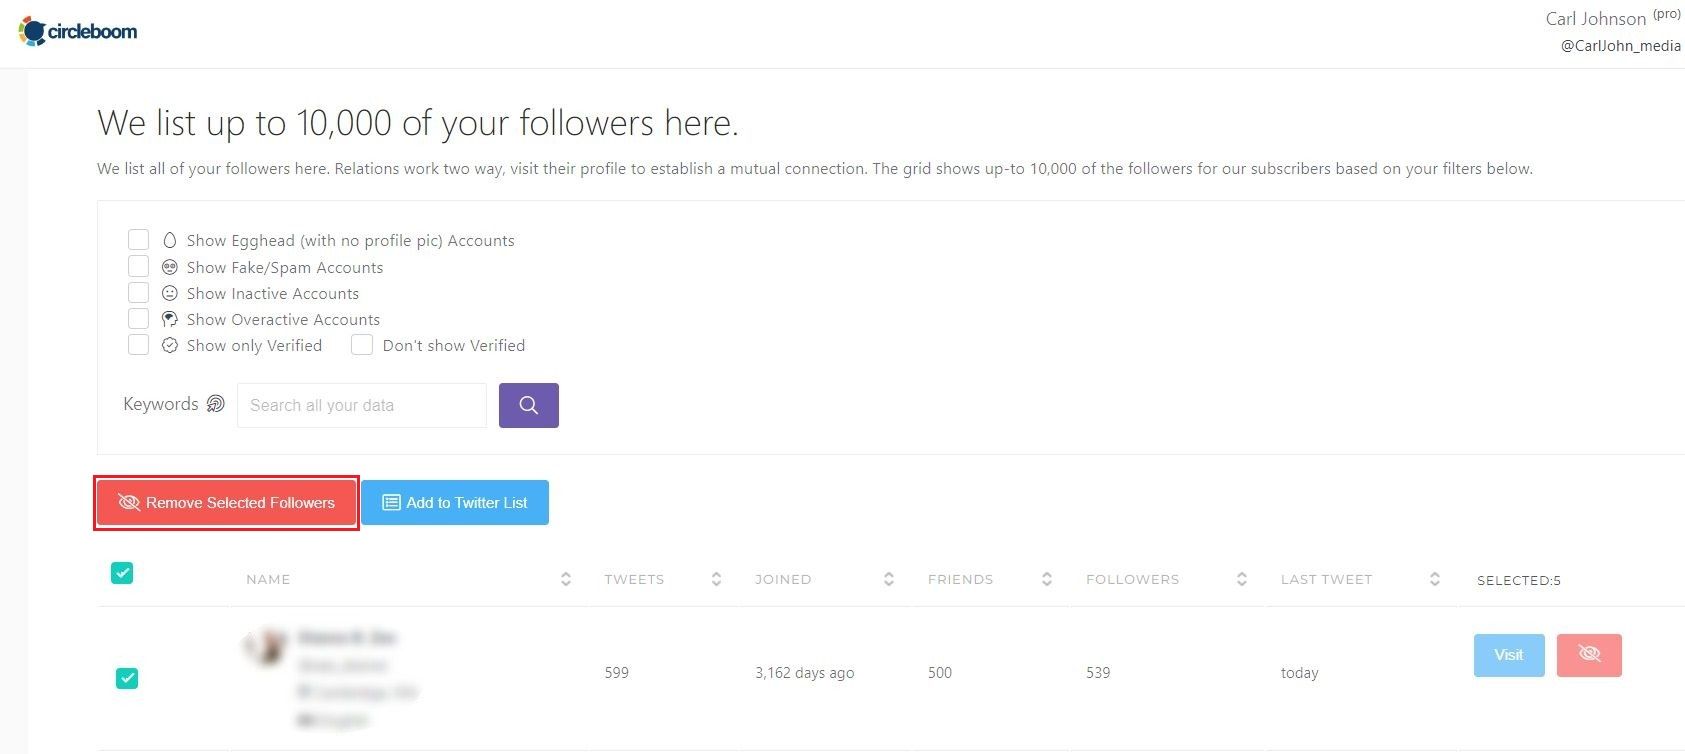Click the circleboom logo
Image resolution: width=1685 pixels, height=754 pixels.
point(77,30)
